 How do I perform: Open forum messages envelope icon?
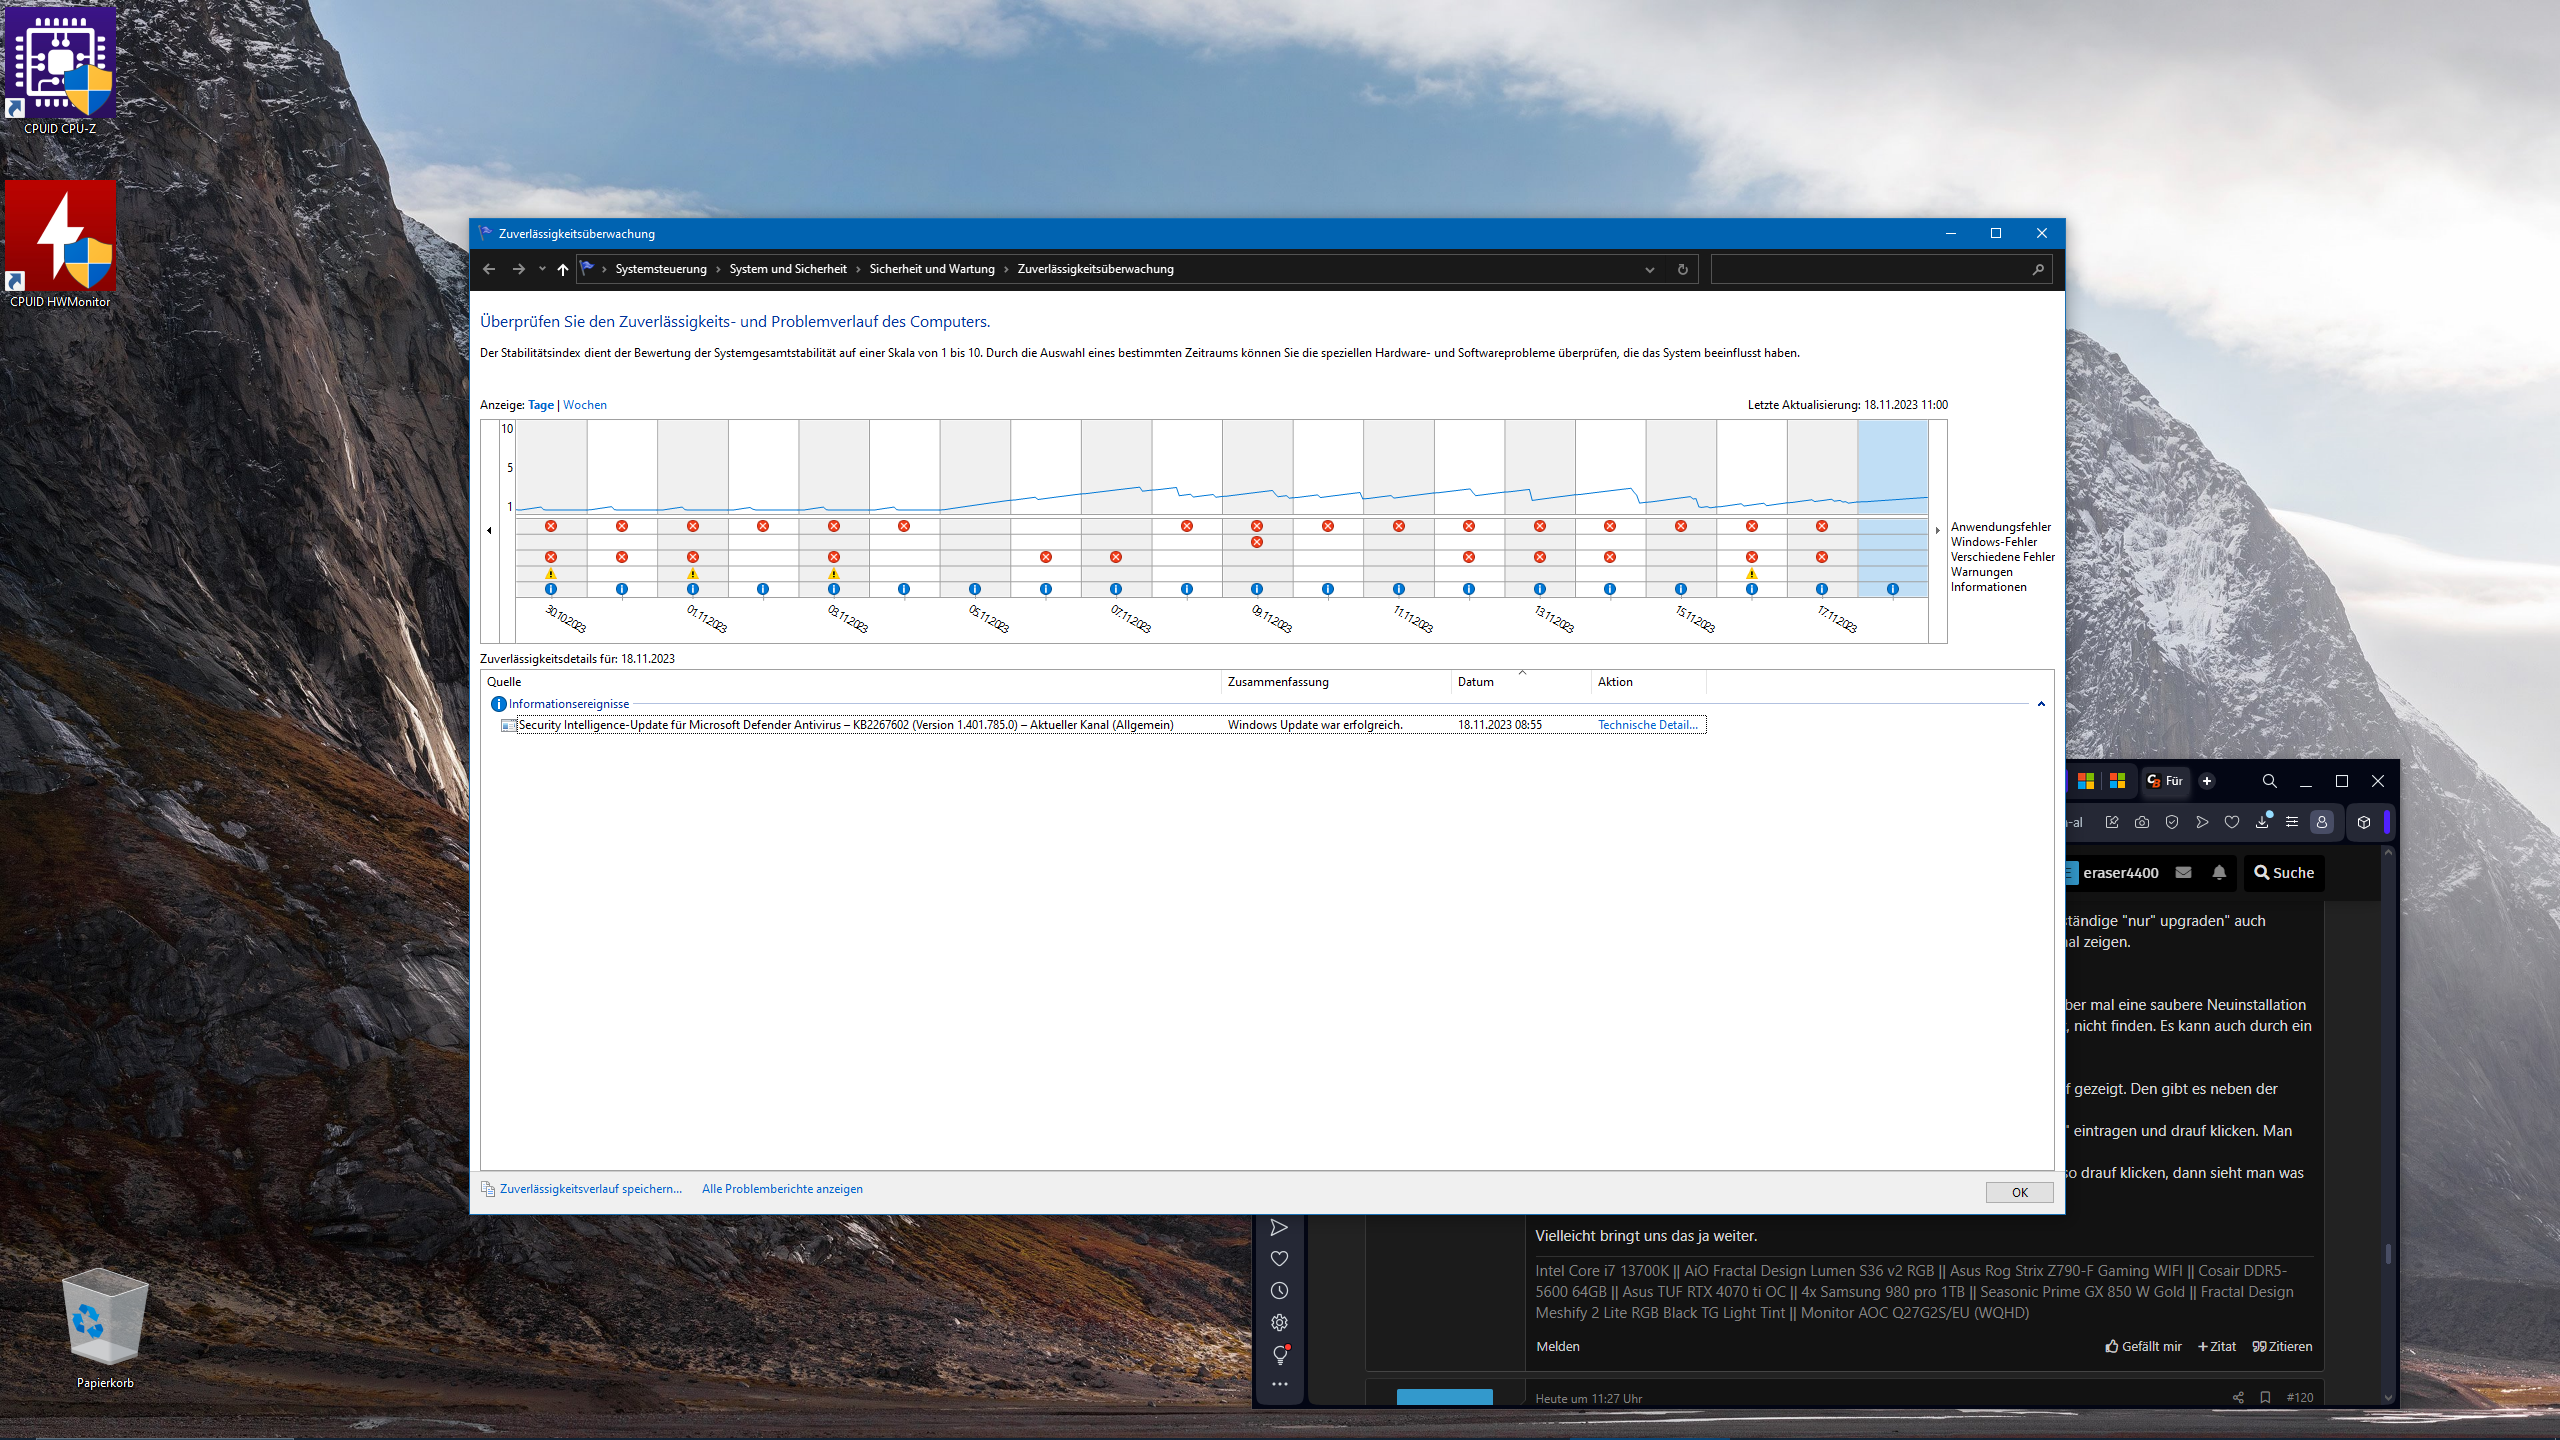pos(2184,872)
